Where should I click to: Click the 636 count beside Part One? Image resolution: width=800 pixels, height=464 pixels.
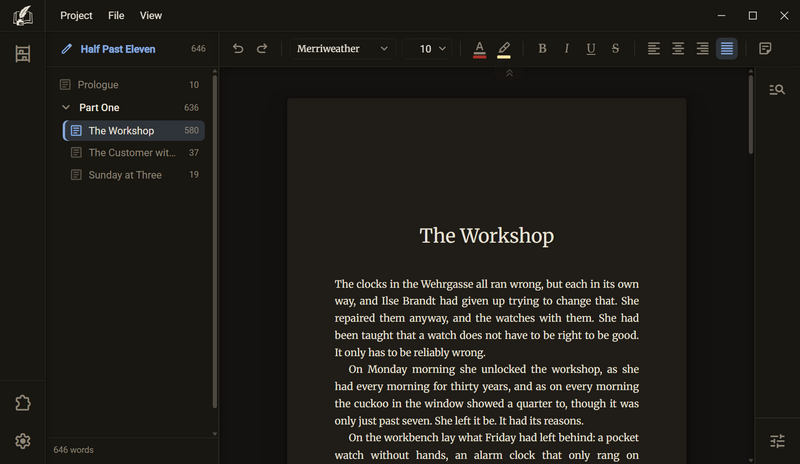[x=191, y=108]
